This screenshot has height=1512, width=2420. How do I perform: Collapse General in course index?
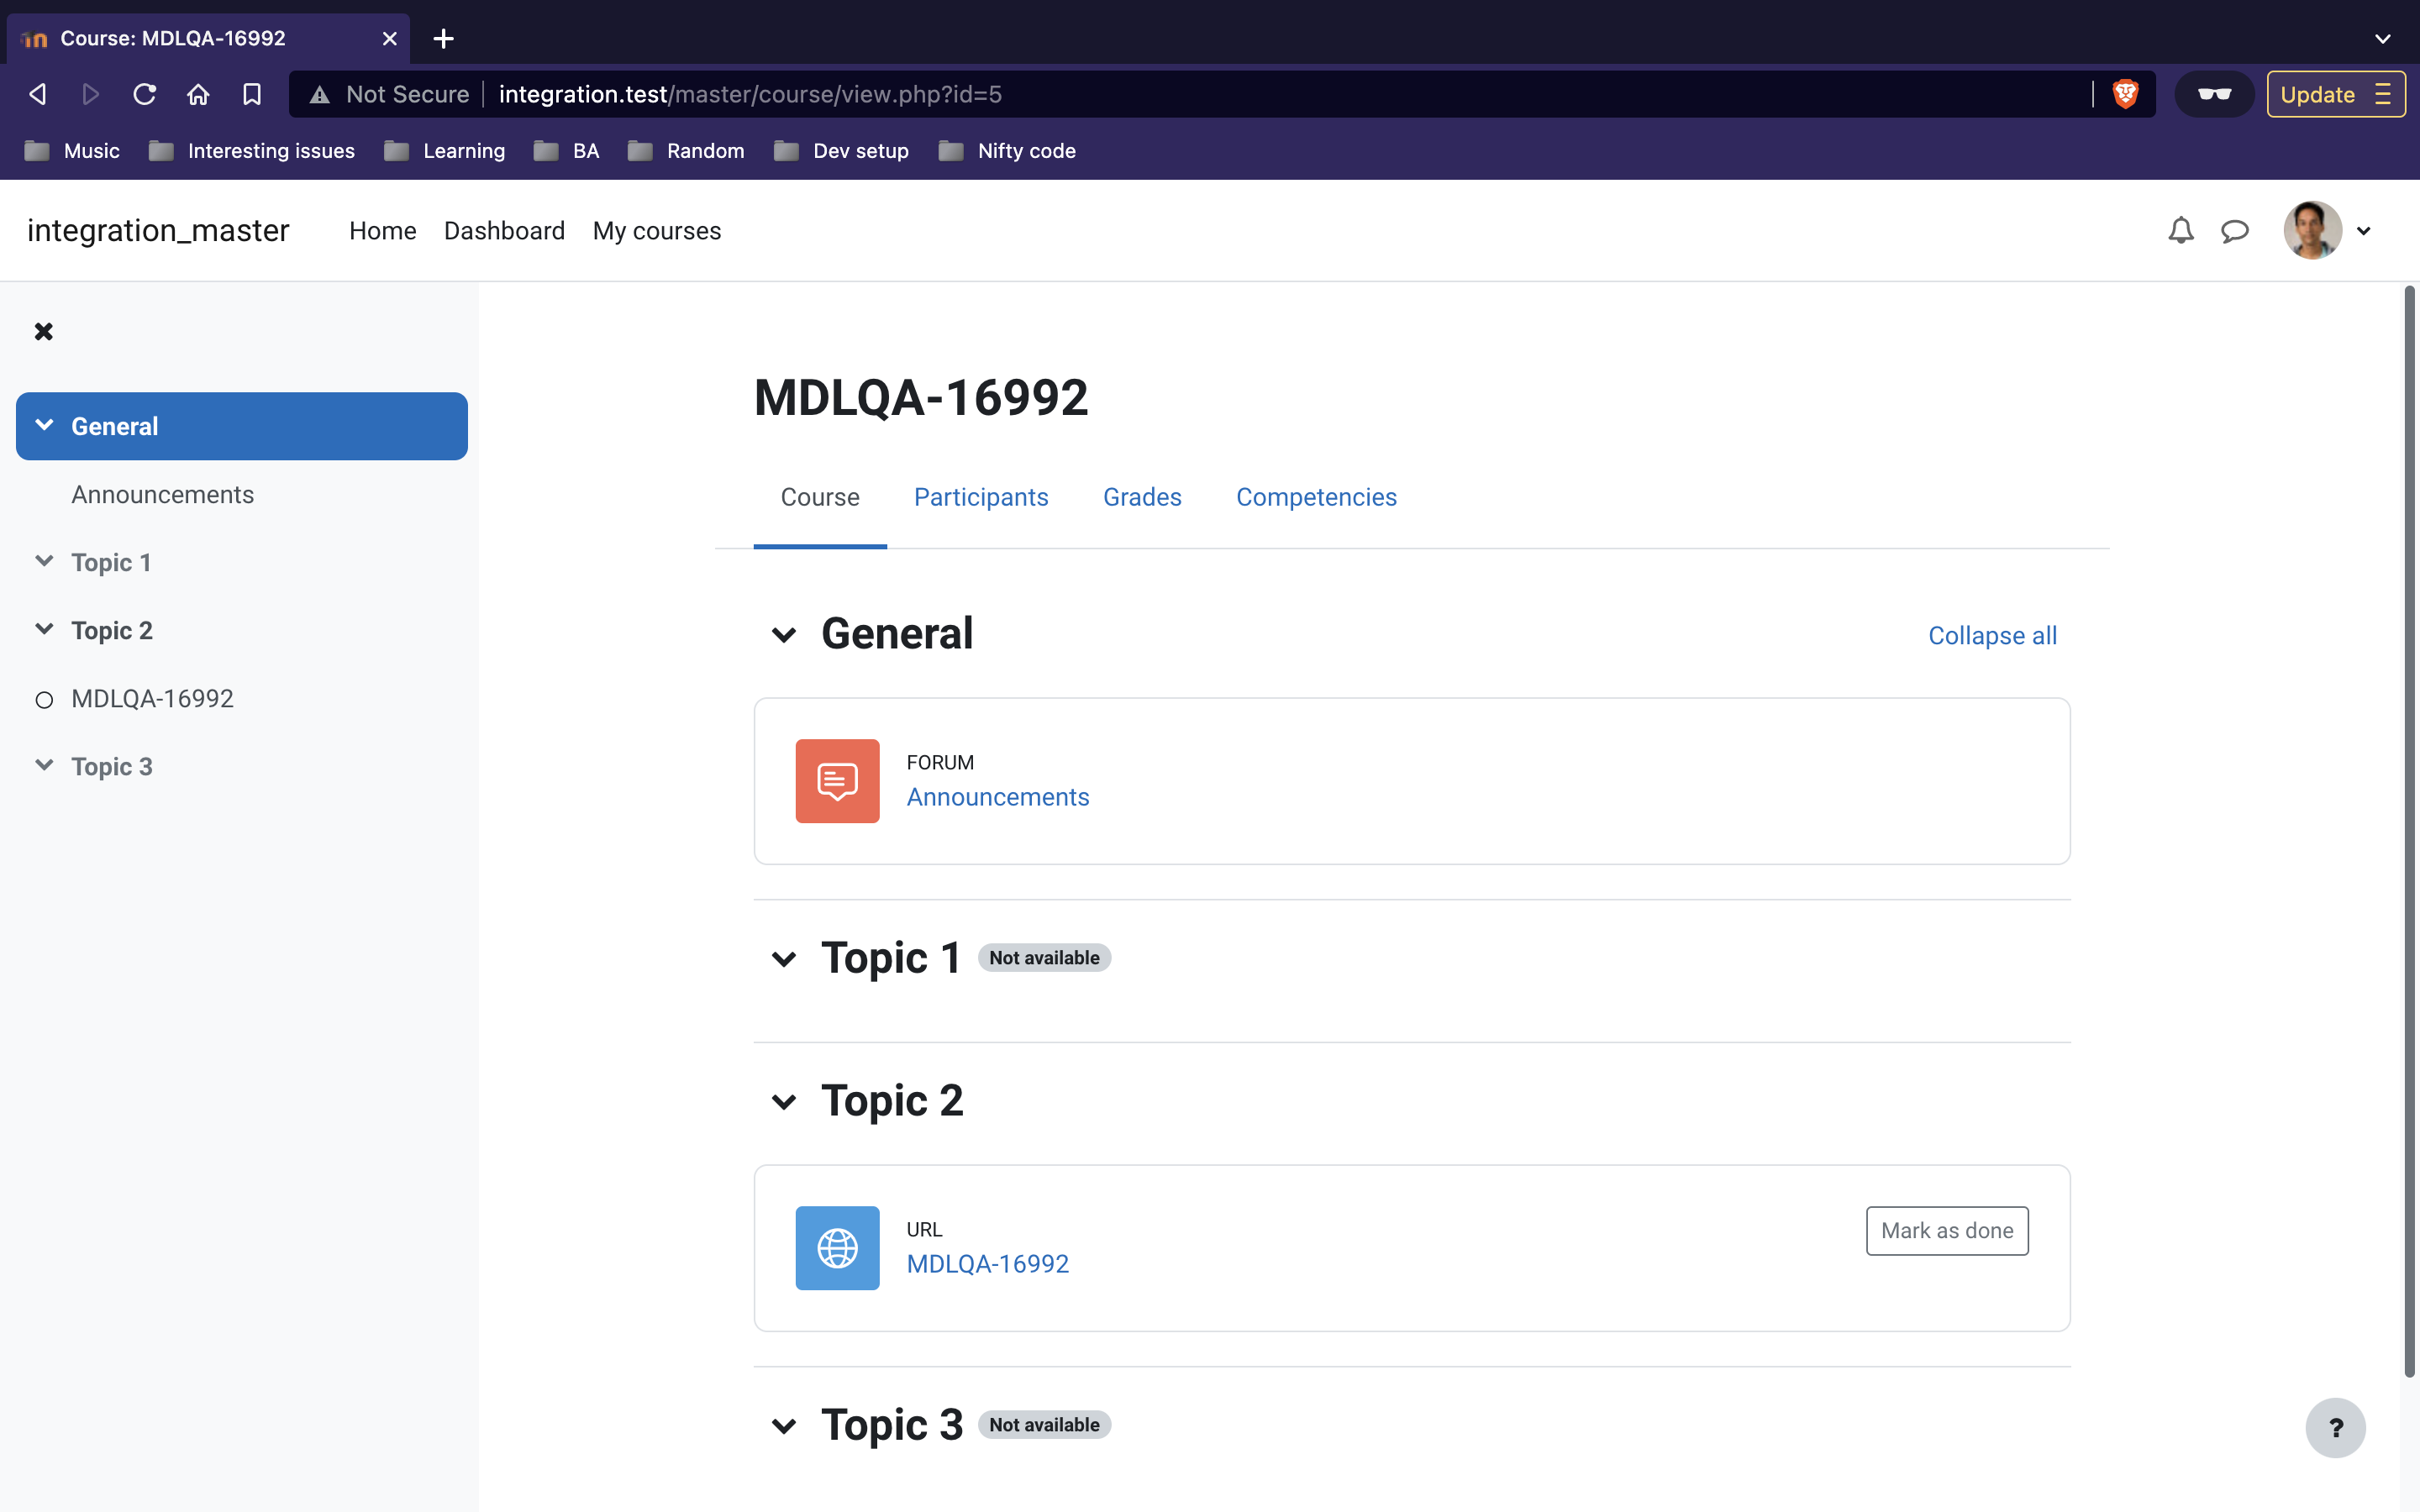pos(44,425)
